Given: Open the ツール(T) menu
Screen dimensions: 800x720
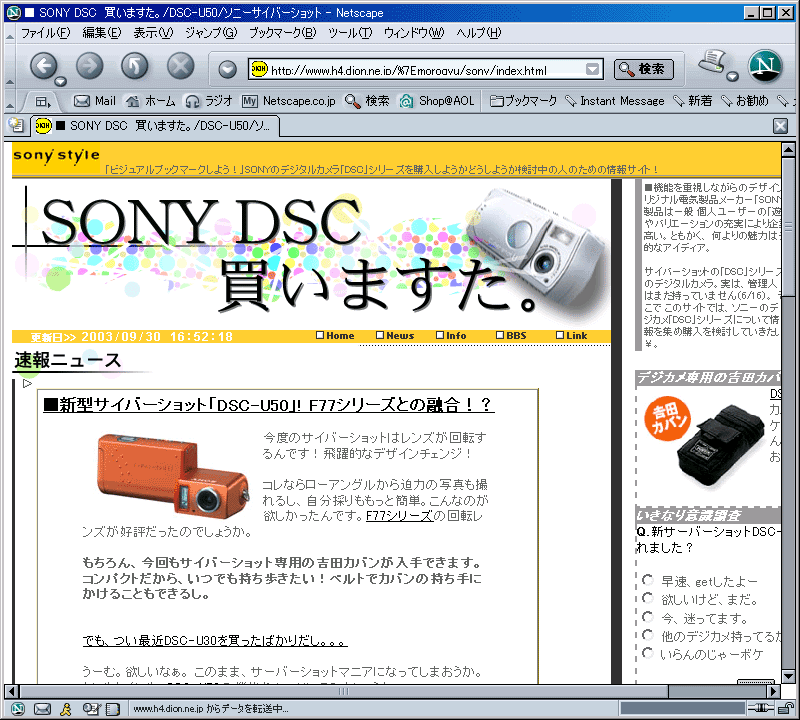Looking at the screenshot, I should pos(350,33).
